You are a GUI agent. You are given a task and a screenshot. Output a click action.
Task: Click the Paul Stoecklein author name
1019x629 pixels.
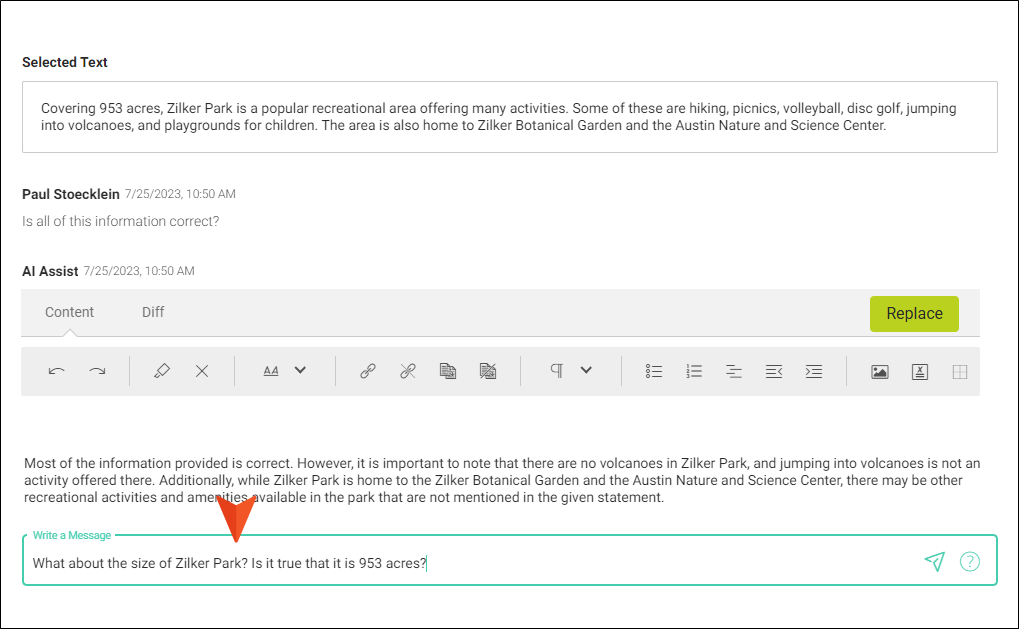click(x=71, y=194)
